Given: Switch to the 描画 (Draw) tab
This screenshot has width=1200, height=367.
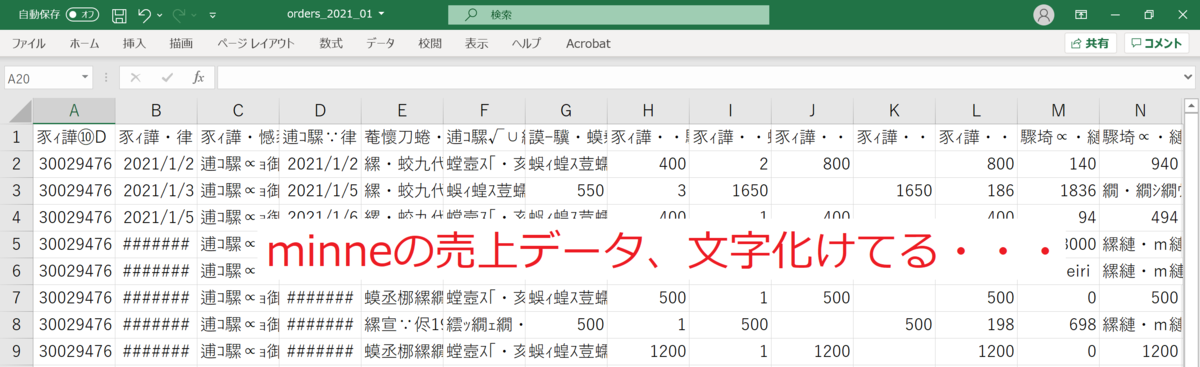Looking at the screenshot, I should (x=182, y=44).
